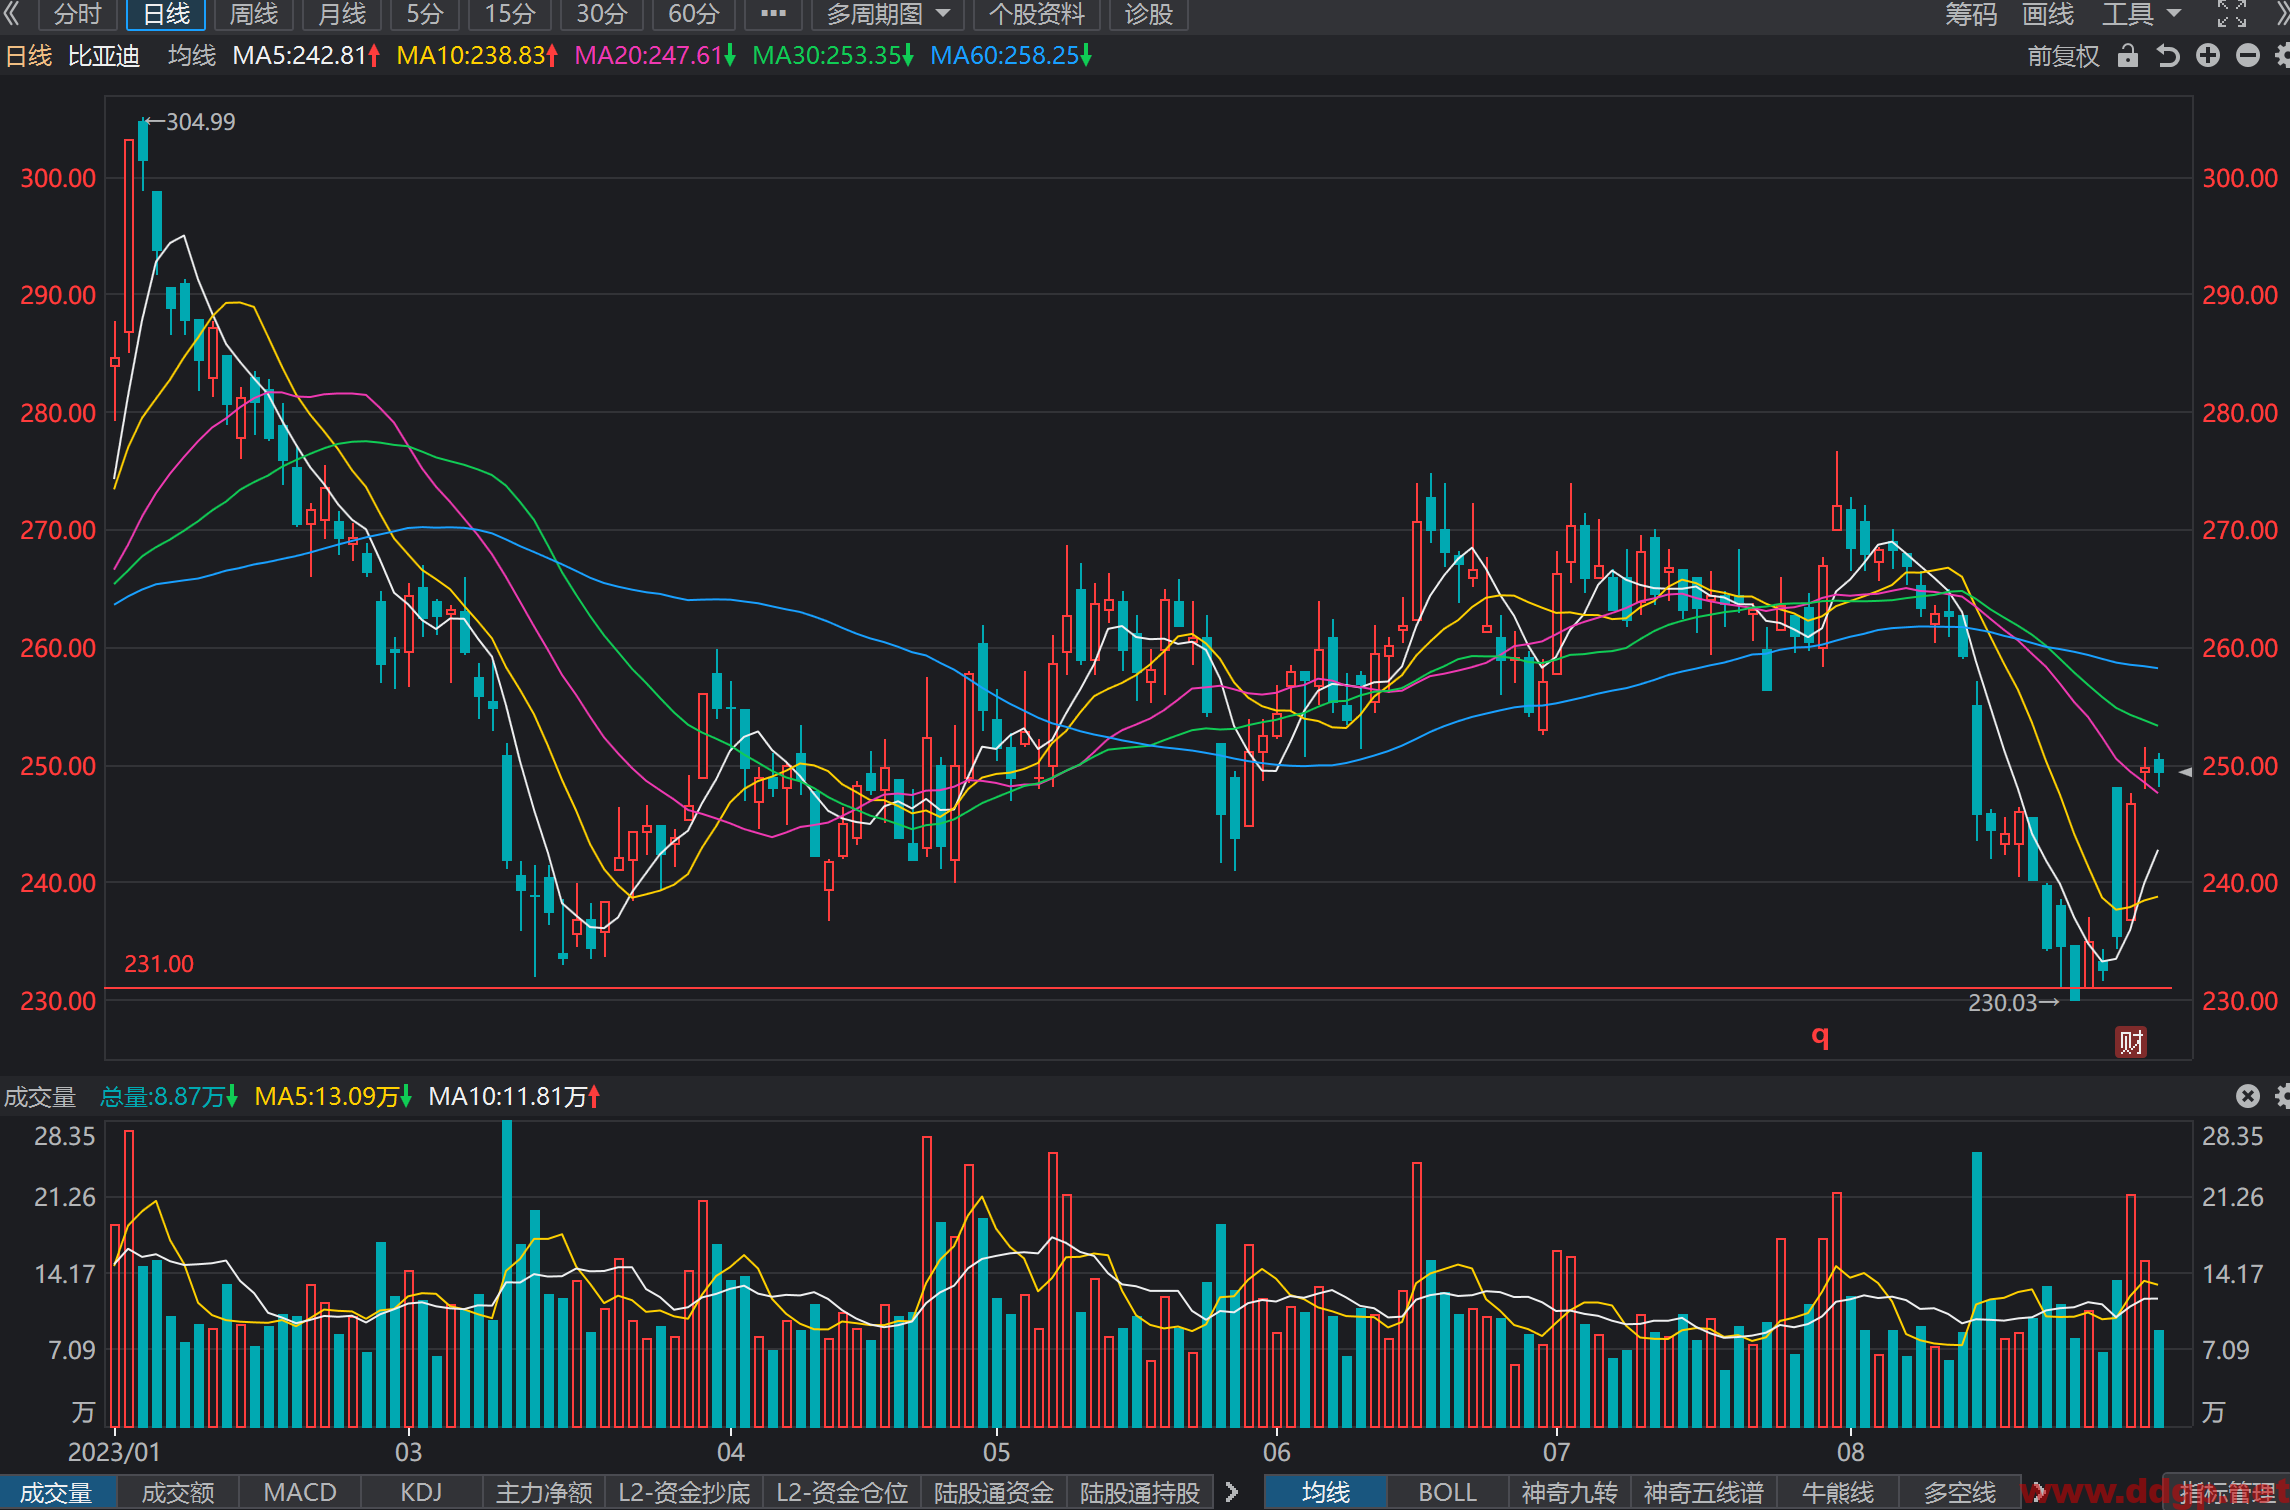The height and width of the screenshot is (1510, 2290).
Task: Click the 诊股 button
Action: pos(1148,14)
